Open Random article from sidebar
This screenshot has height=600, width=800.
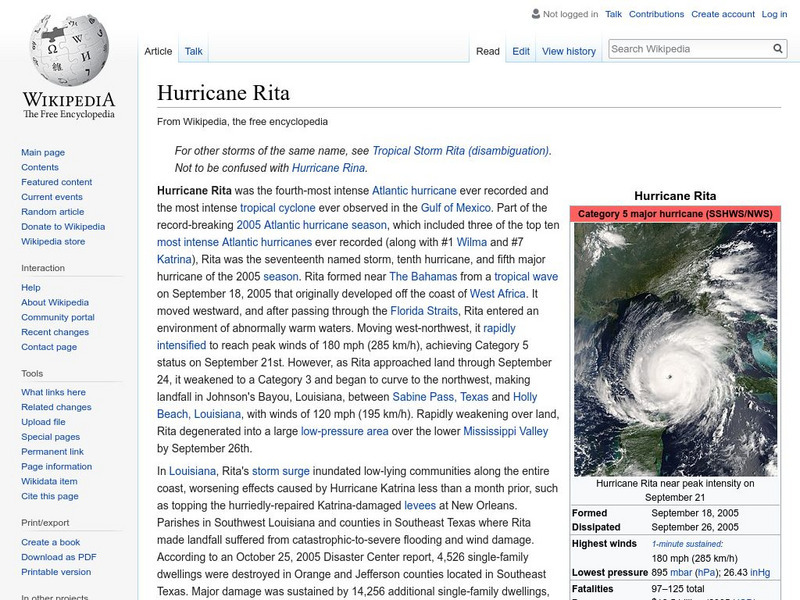[x=53, y=212]
